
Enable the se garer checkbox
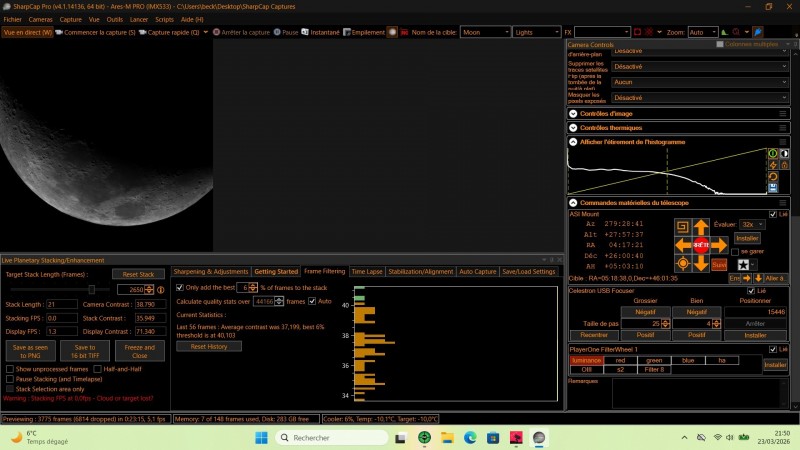[735, 252]
